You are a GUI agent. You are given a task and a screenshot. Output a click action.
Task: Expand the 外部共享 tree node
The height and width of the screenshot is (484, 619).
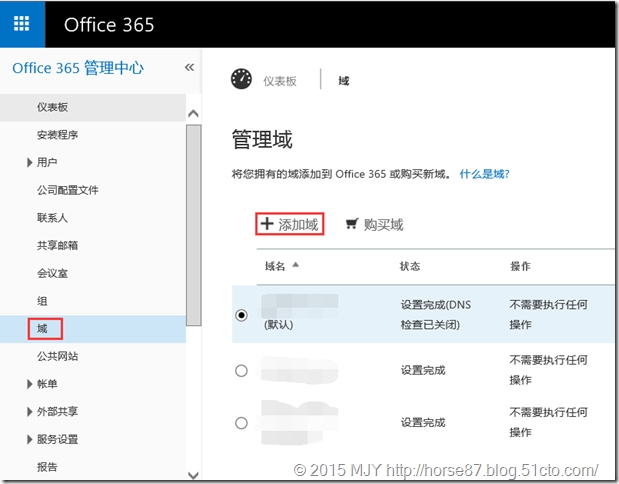tap(30, 412)
